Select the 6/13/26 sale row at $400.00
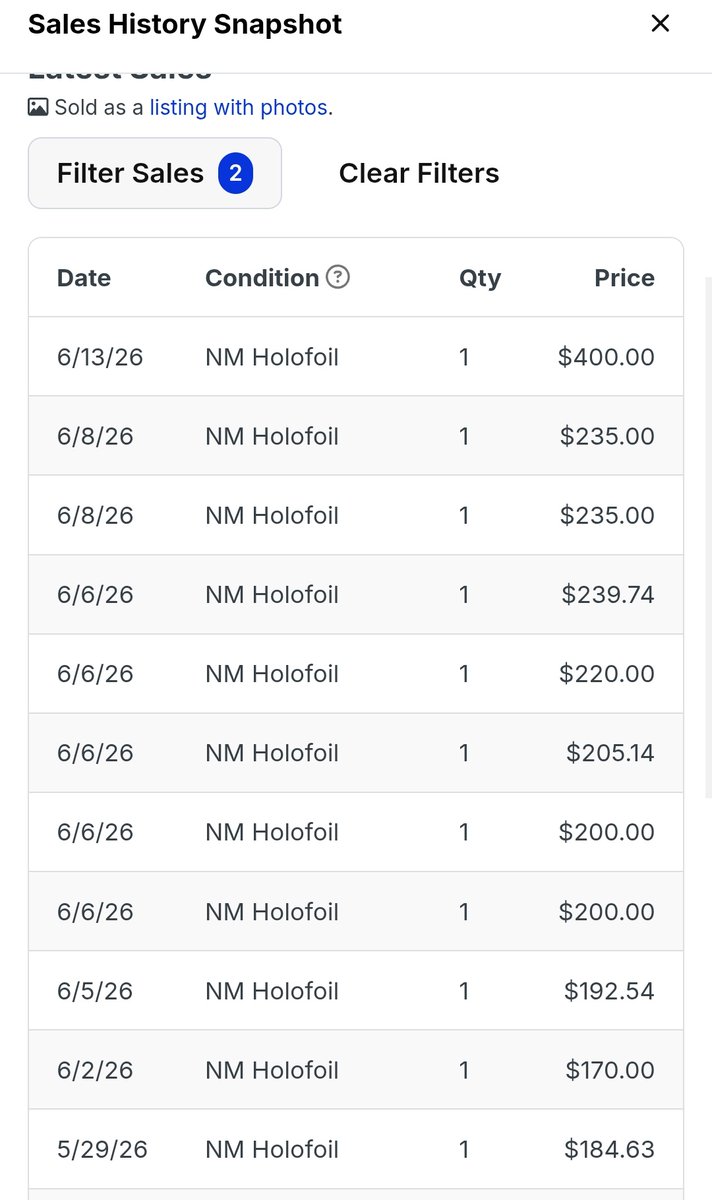The height and width of the screenshot is (1200, 712). click(356, 357)
